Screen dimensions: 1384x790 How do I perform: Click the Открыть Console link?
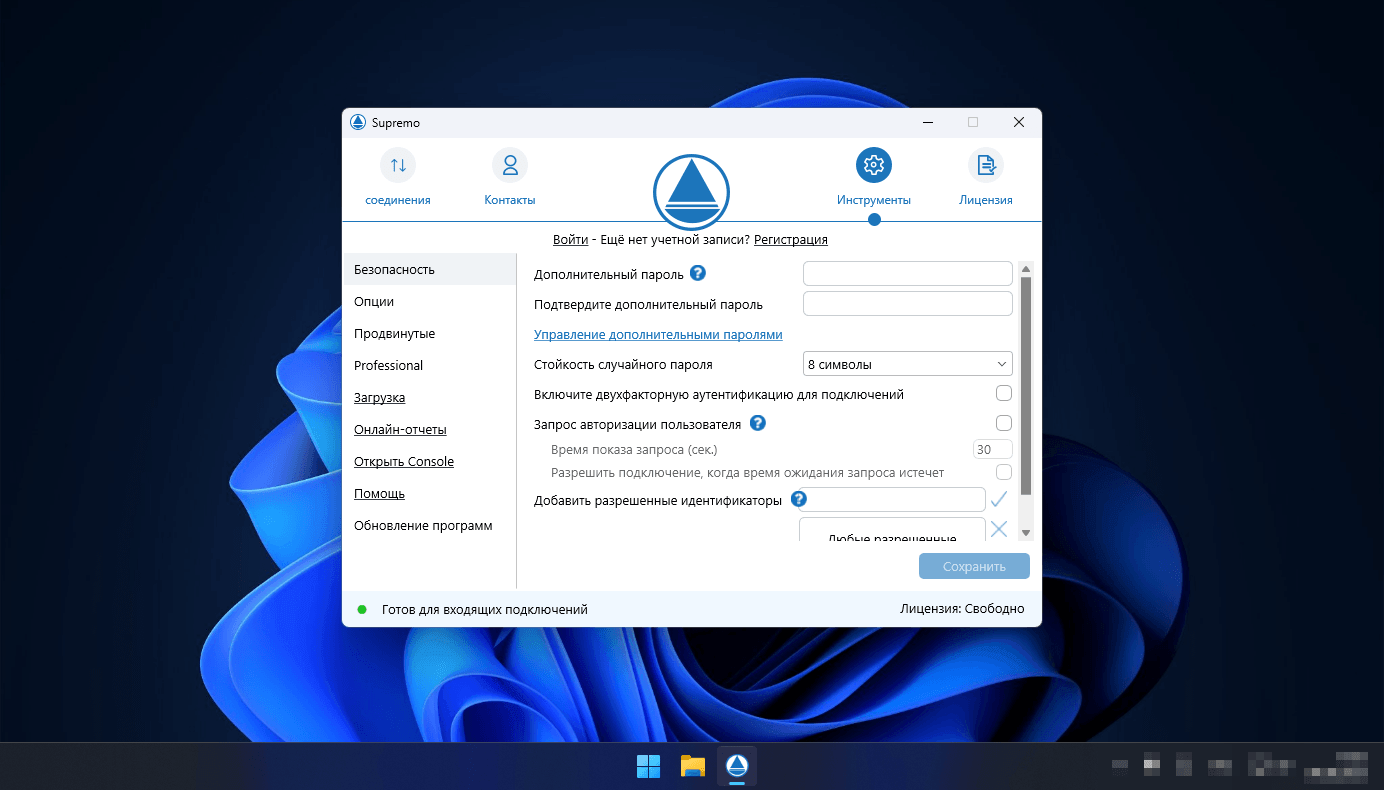404,461
